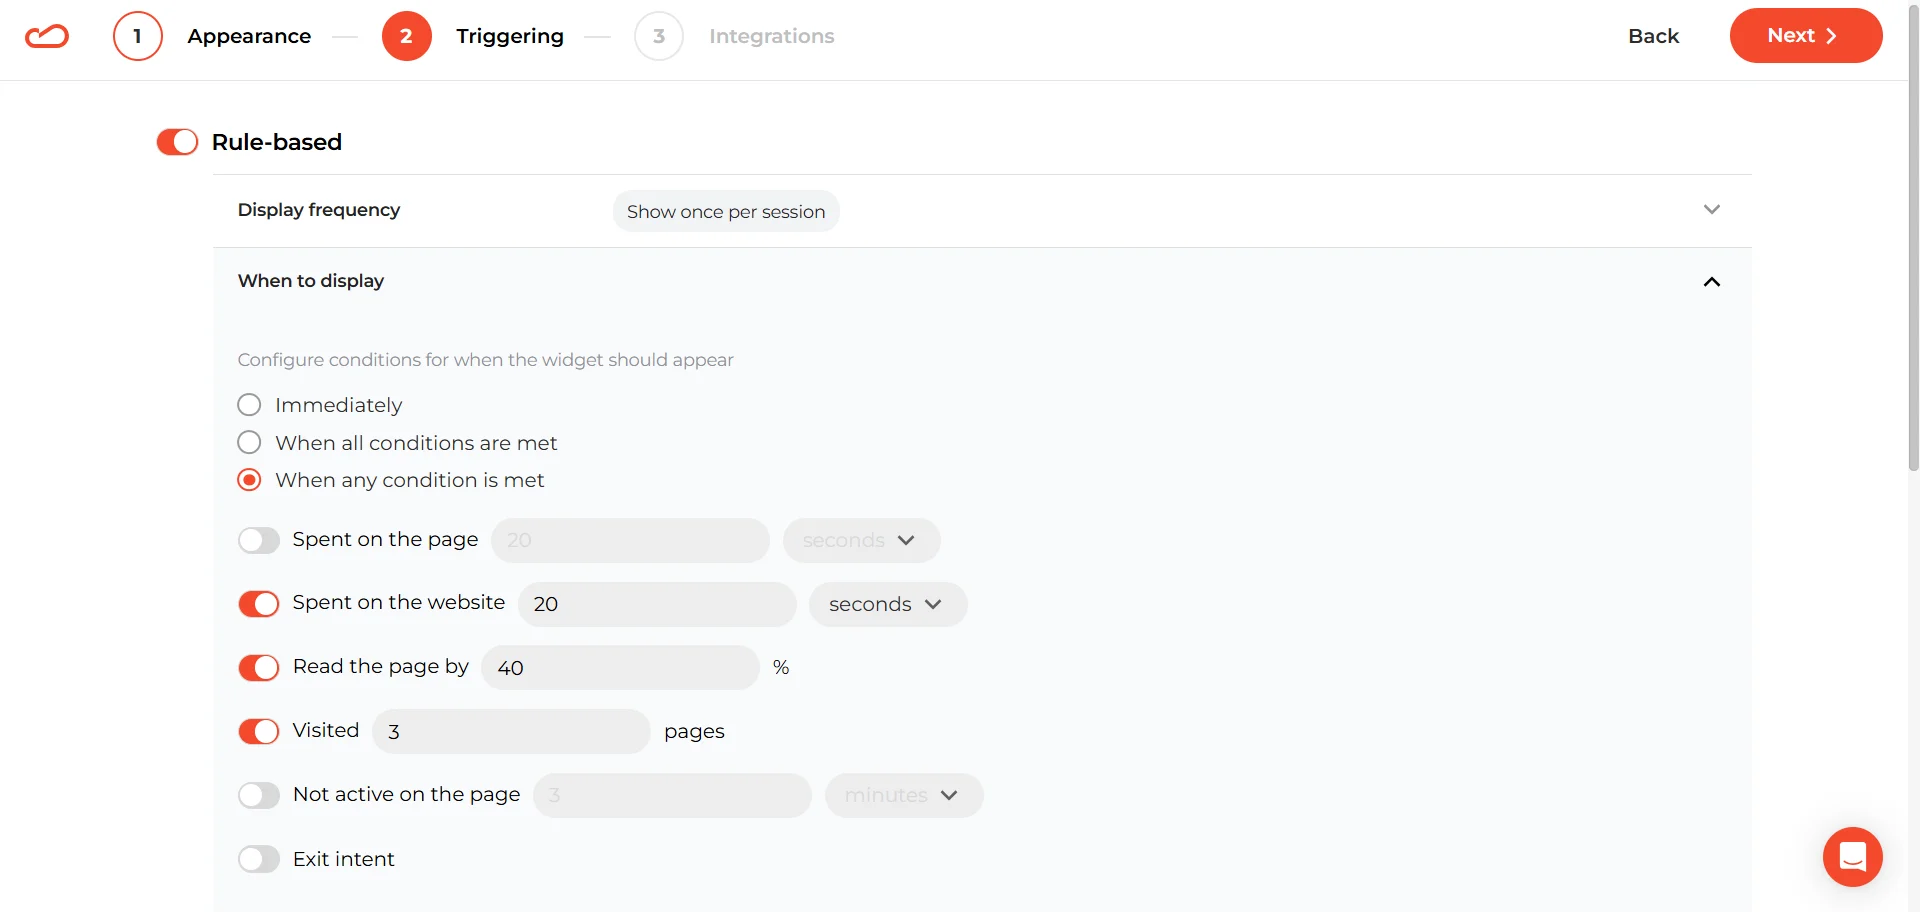This screenshot has height=912, width=1920.
Task: Choose "When all conditions are met"
Action: point(249,442)
